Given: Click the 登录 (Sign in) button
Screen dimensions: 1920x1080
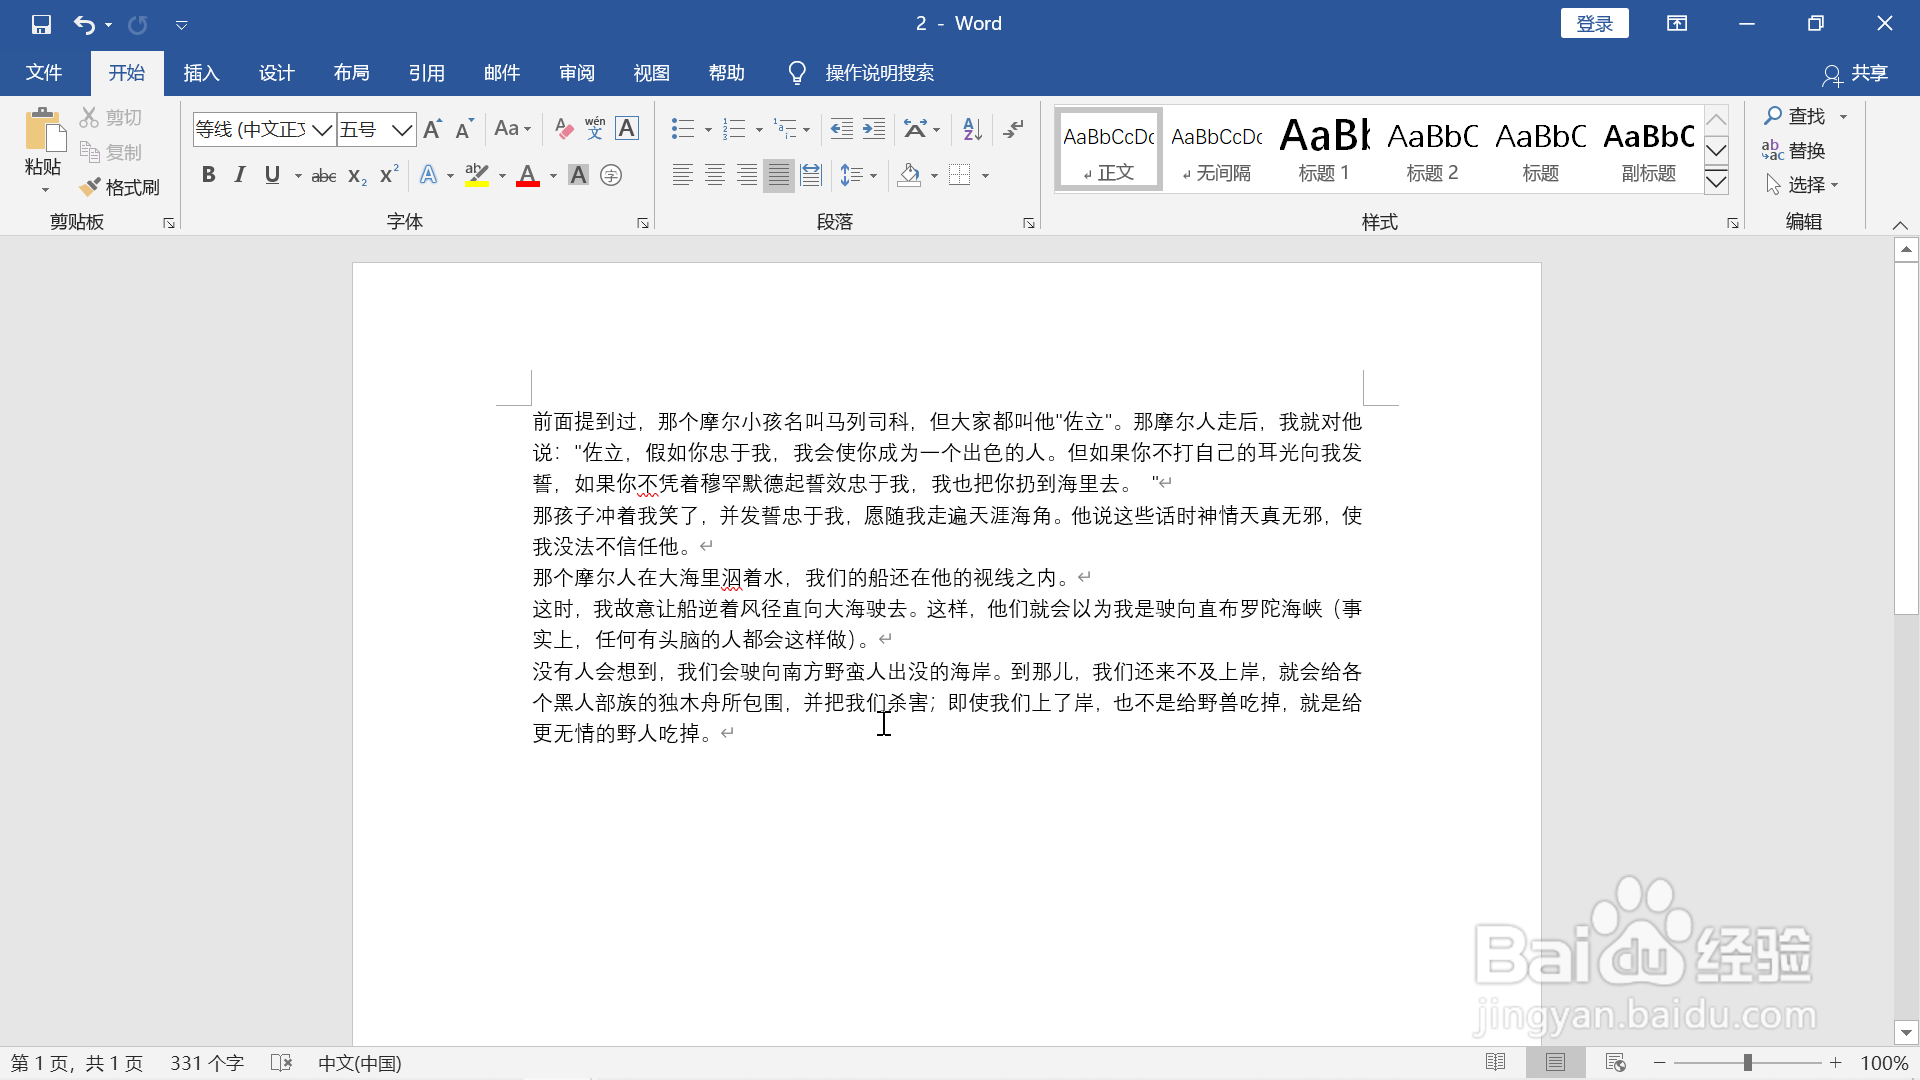Looking at the screenshot, I should coord(1594,24).
